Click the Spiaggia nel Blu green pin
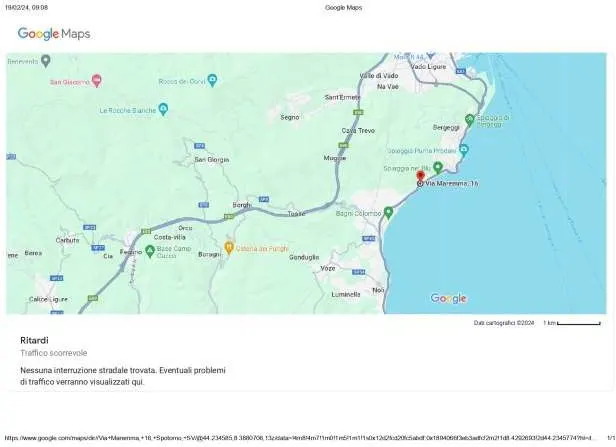 pos(438,168)
